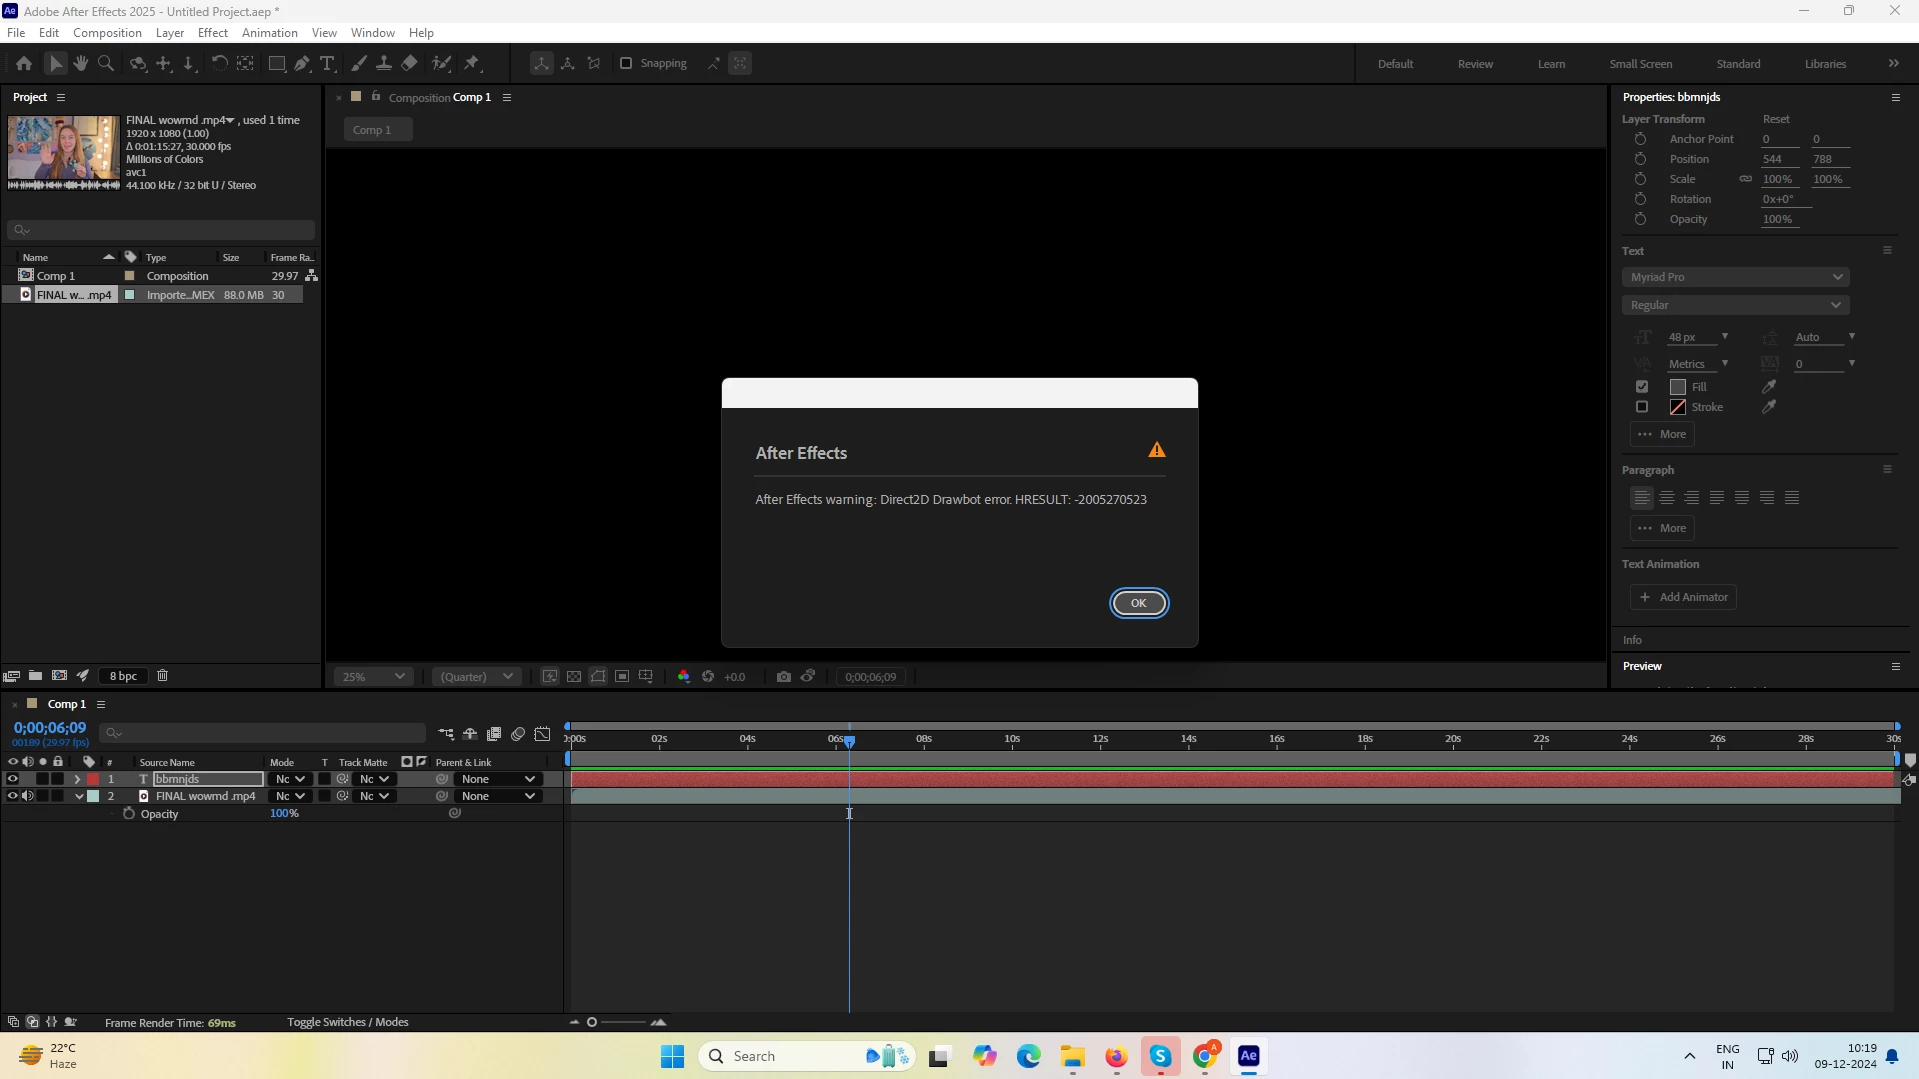Open the 25% magnification dropdown
The width and height of the screenshot is (1919, 1079).
pyautogui.click(x=373, y=677)
